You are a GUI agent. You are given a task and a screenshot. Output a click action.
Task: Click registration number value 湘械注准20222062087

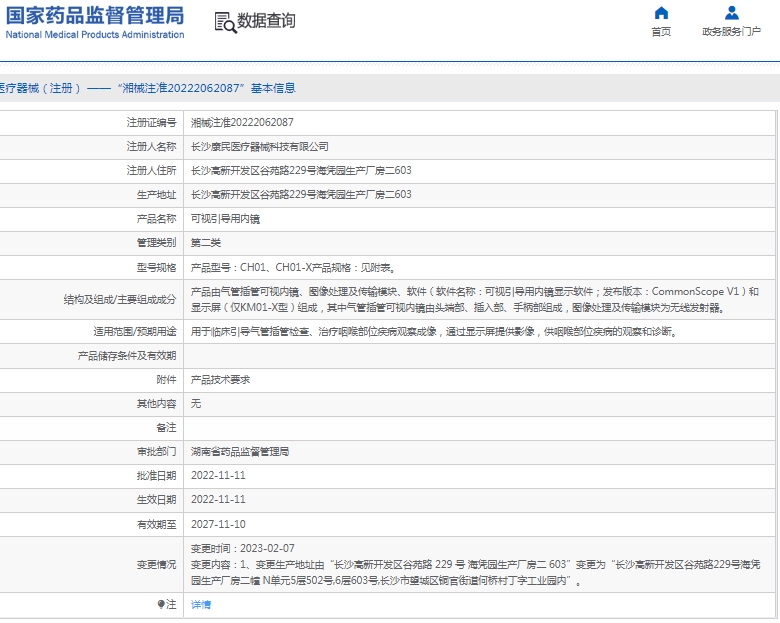pyautogui.click(x=242, y=122)
